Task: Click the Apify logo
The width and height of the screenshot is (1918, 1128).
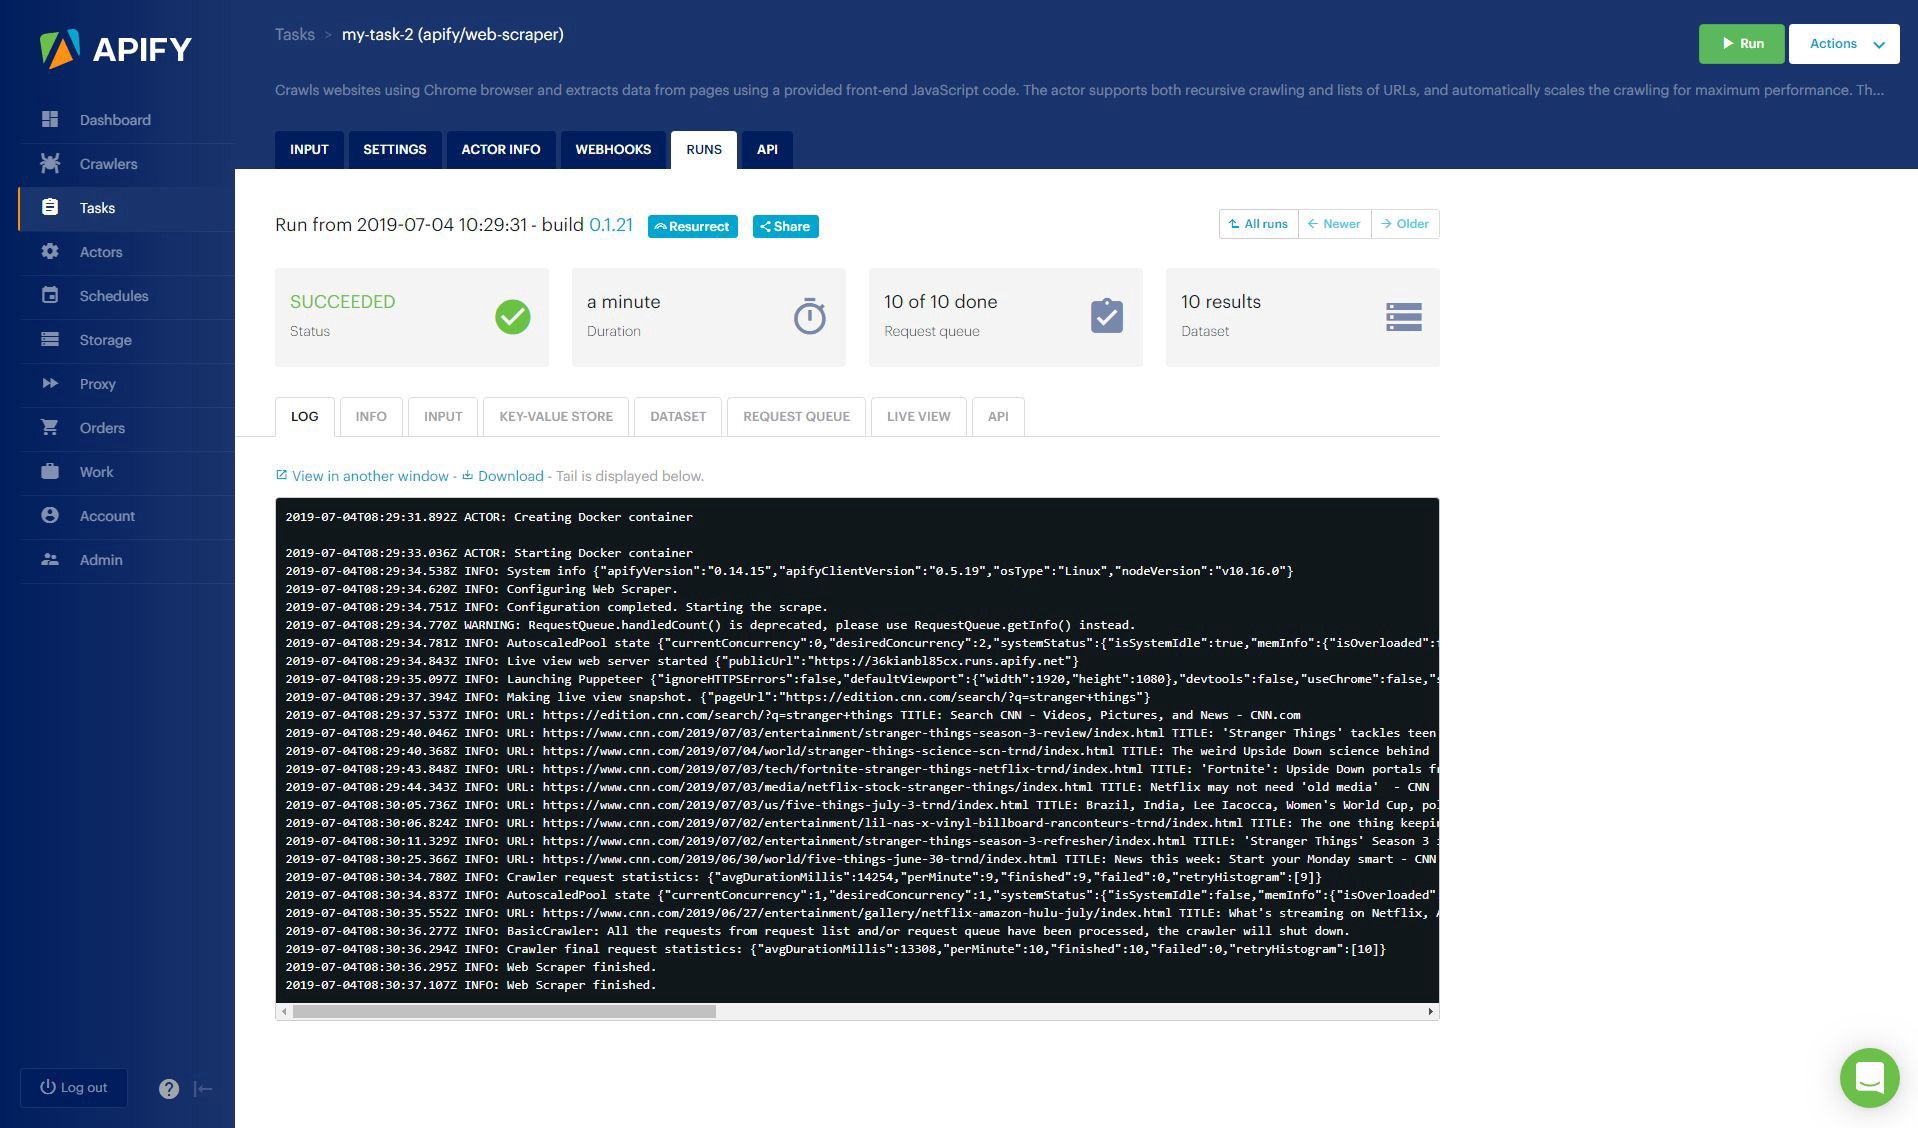Action: [115, 49]
